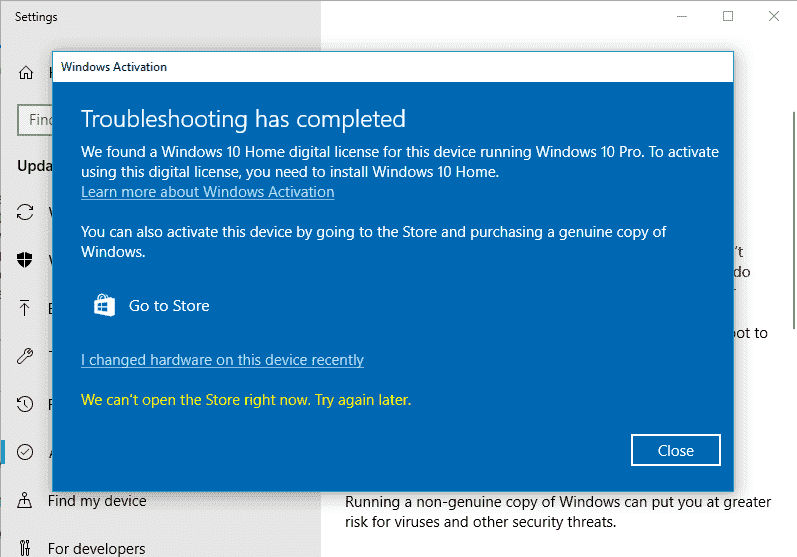Open For developers in sidebar
The width and height of the screenshot is (797, 557).
pyautogui.click(x=96, y=549)
